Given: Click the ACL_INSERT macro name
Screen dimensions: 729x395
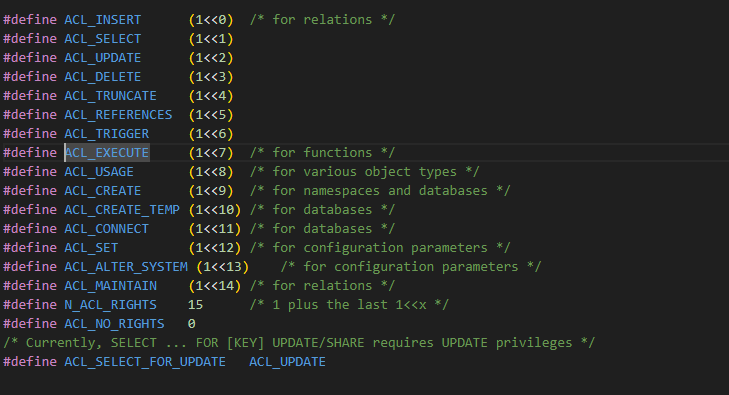Looking at the screenshot, I should [x=103, y=20].
